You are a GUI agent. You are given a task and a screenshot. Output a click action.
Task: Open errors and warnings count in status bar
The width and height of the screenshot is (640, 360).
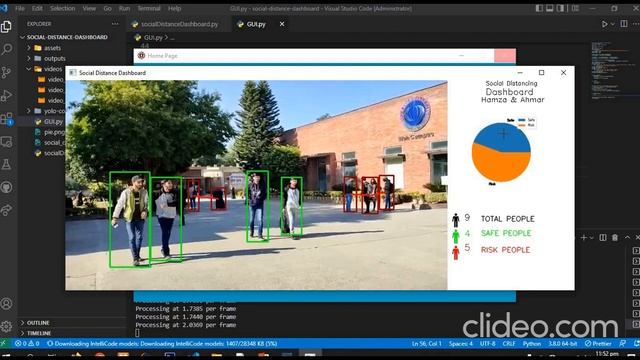pos(27,344)
